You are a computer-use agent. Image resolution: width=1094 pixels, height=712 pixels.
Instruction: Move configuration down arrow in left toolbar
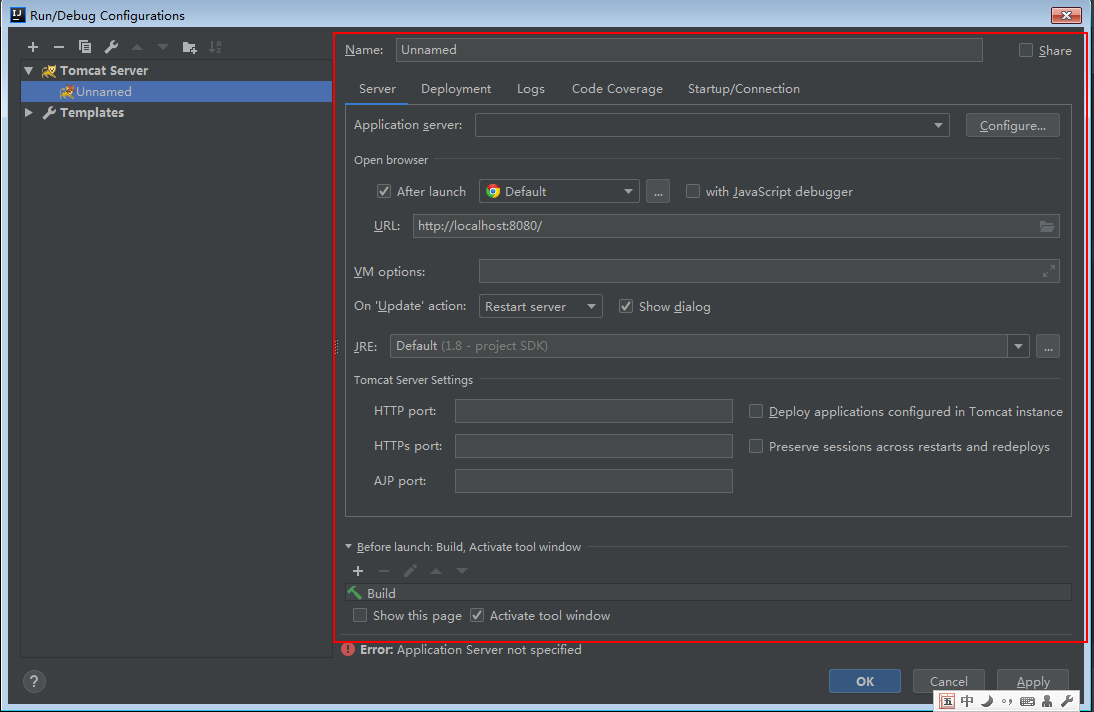(x=163, y=47)
